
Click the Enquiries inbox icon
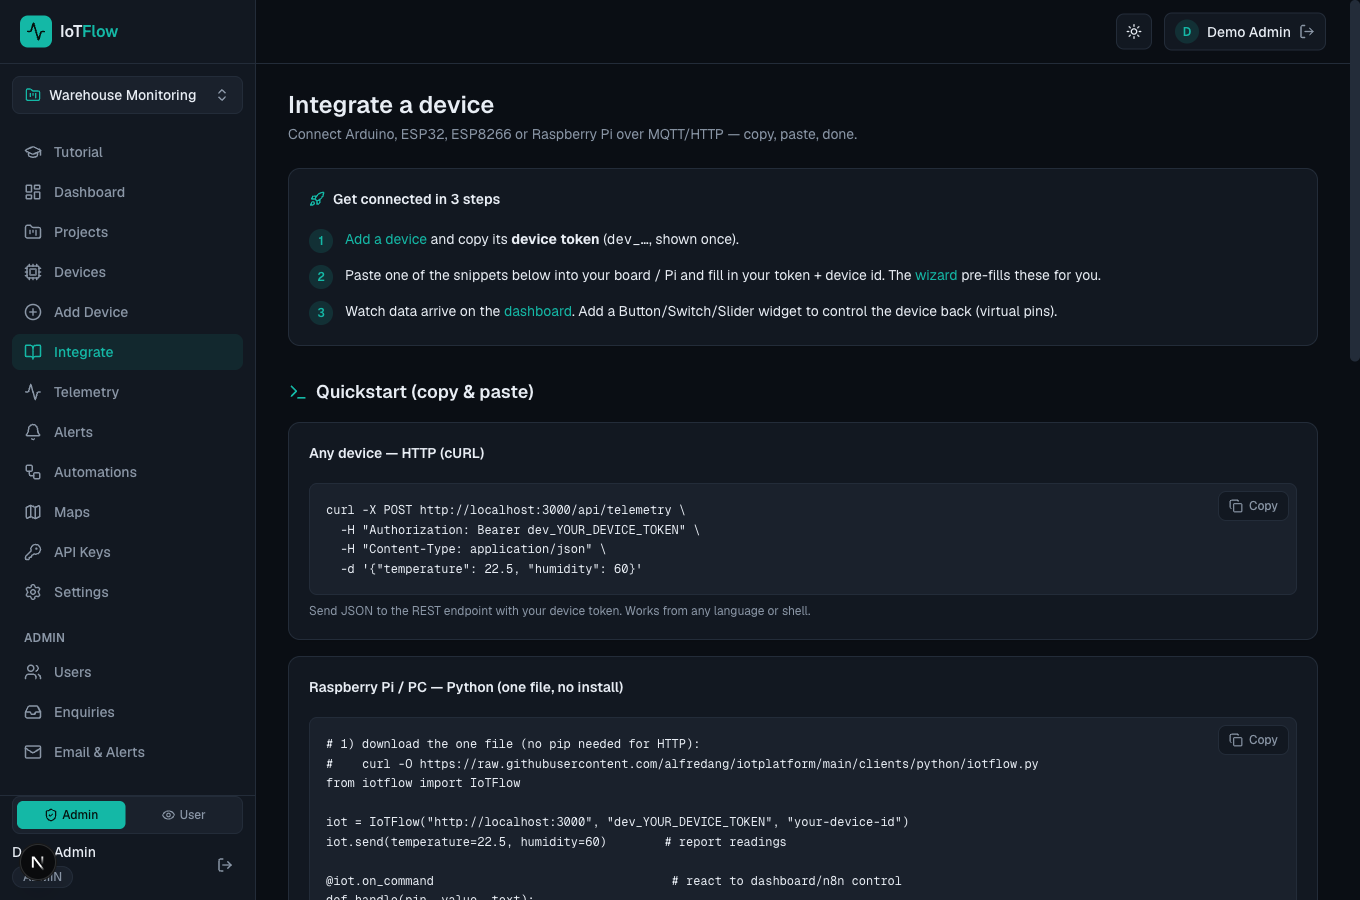pos(33,712)
